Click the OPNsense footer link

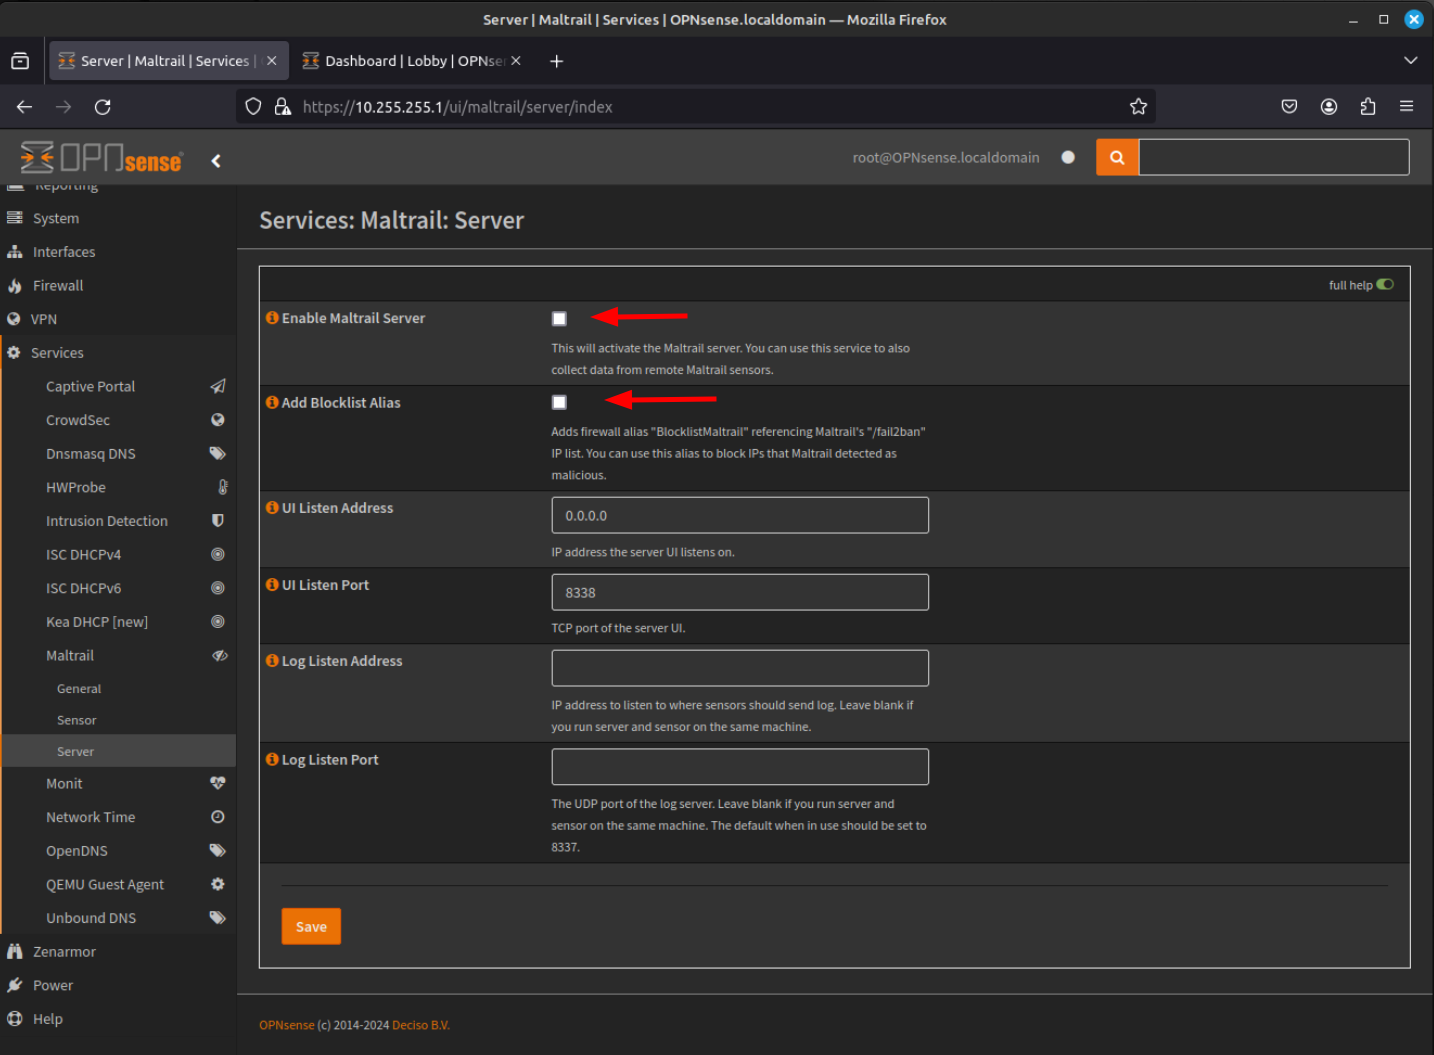287,1025
